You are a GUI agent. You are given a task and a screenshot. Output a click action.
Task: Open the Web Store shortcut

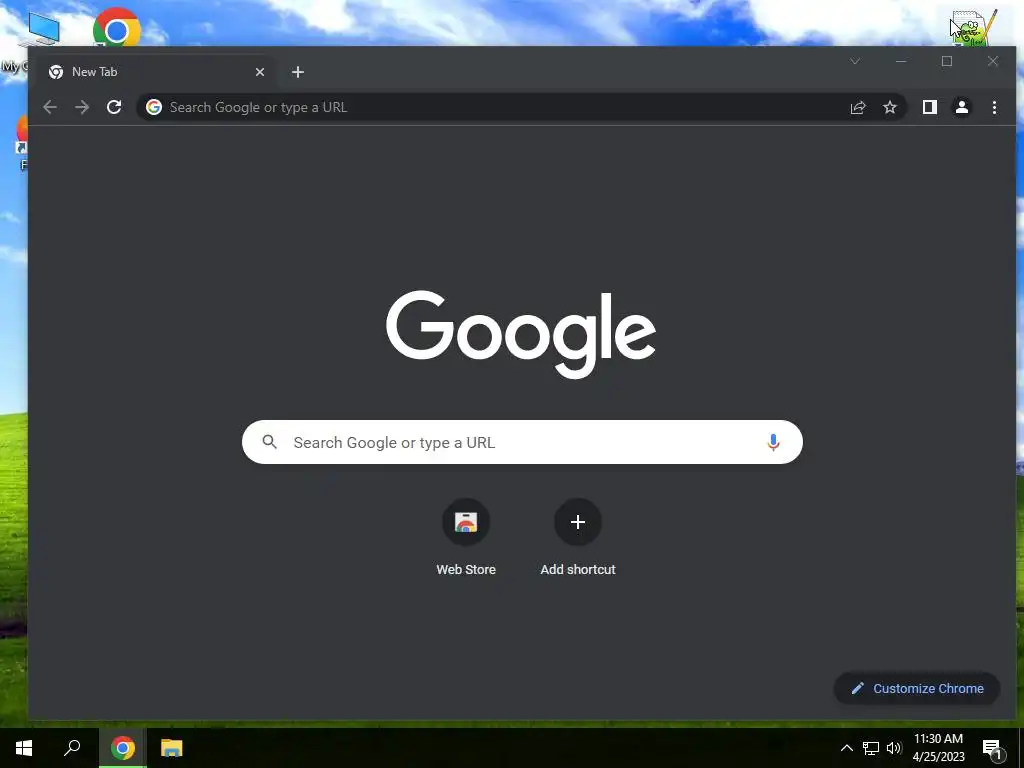pyautogui.click(x=466, y=537)
